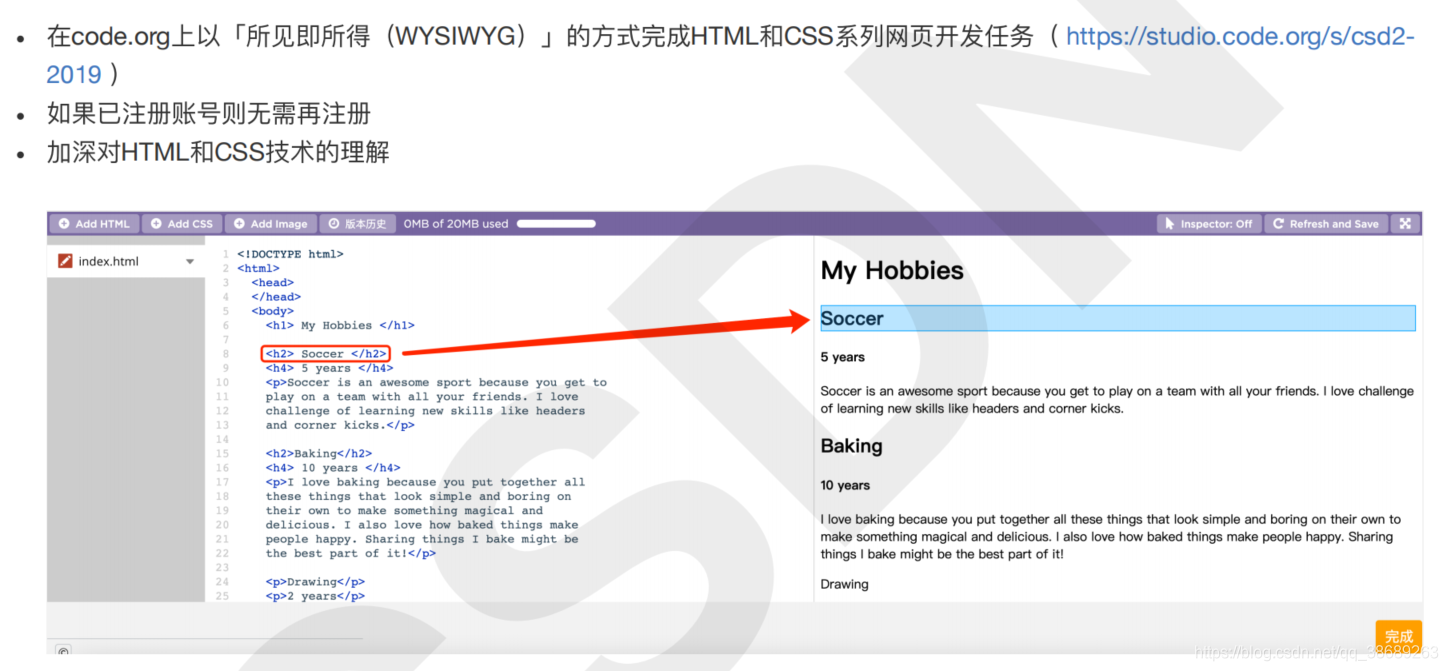Image resolution: width=1448 pixels, height=671 pixels.
Task: Click the clock icon on 版本历史
Action: [x=334, y=224]
